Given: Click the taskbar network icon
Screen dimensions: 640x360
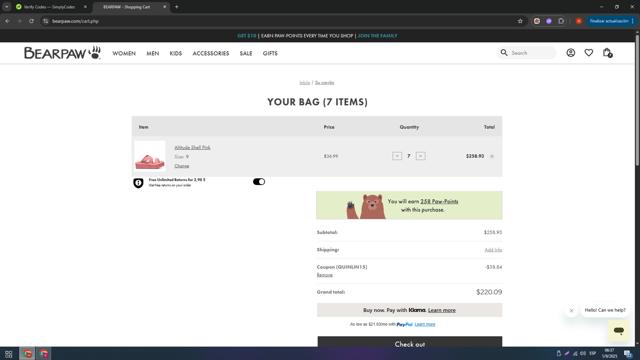Looking at the screenshot, I should pos(575,353).
